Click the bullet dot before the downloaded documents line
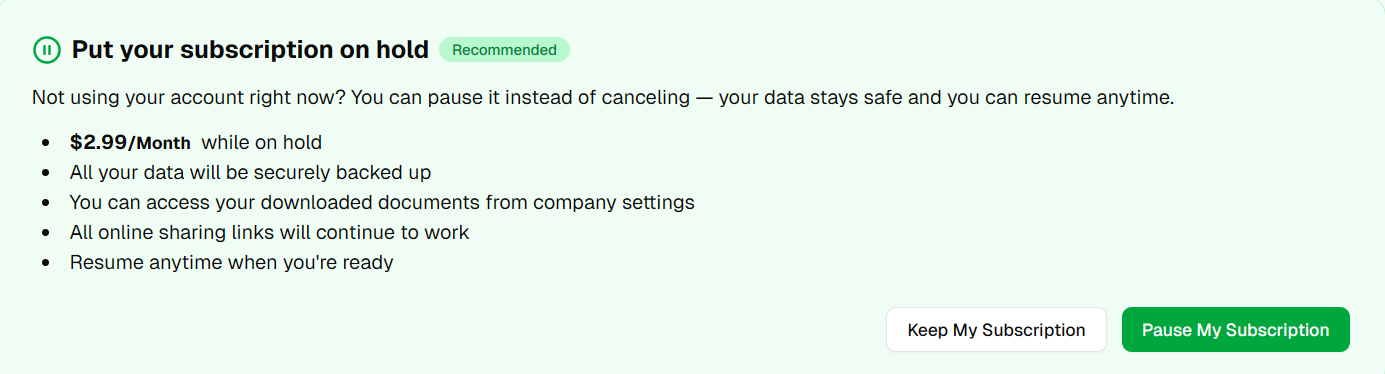The height and width of the screenshot is (374, 1385). [x=46, y=203]
